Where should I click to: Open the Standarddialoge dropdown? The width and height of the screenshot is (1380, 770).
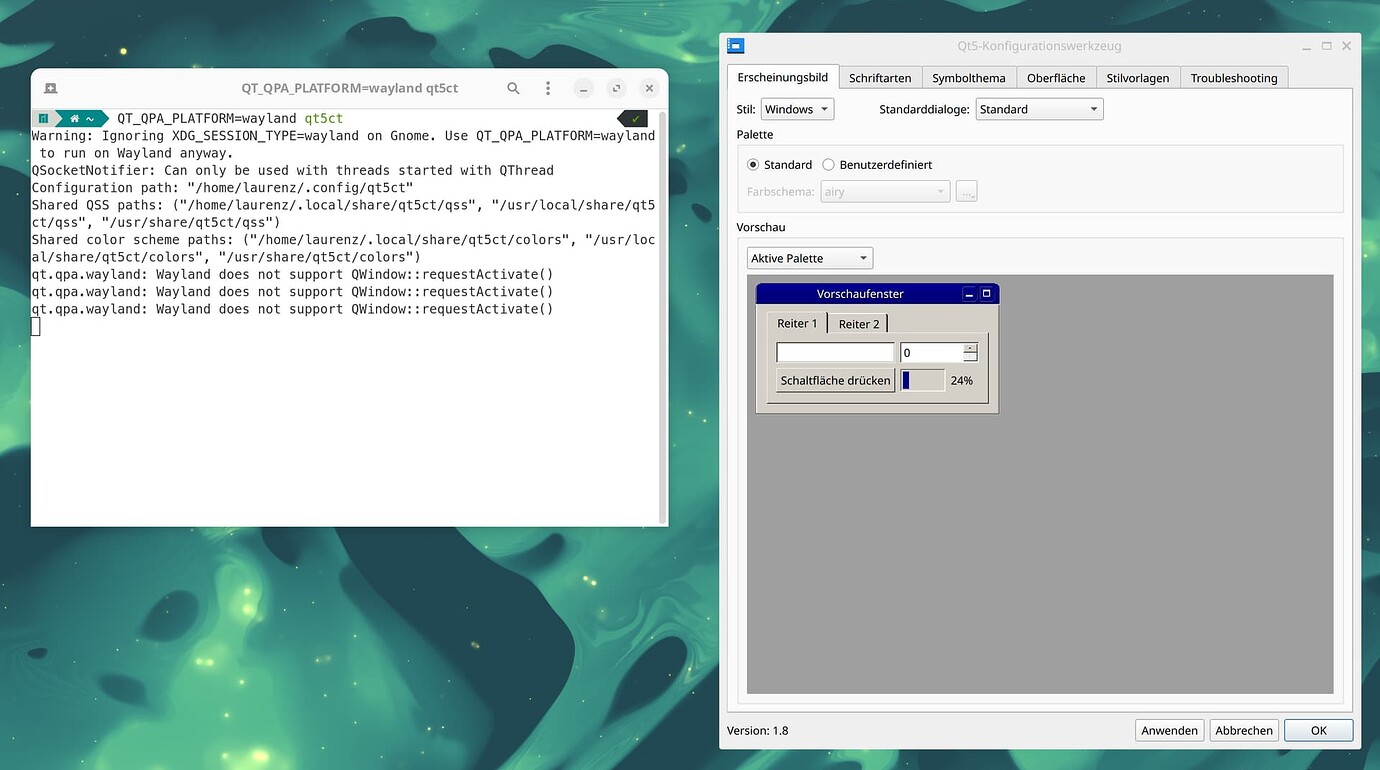click(x=1039, y=109)
